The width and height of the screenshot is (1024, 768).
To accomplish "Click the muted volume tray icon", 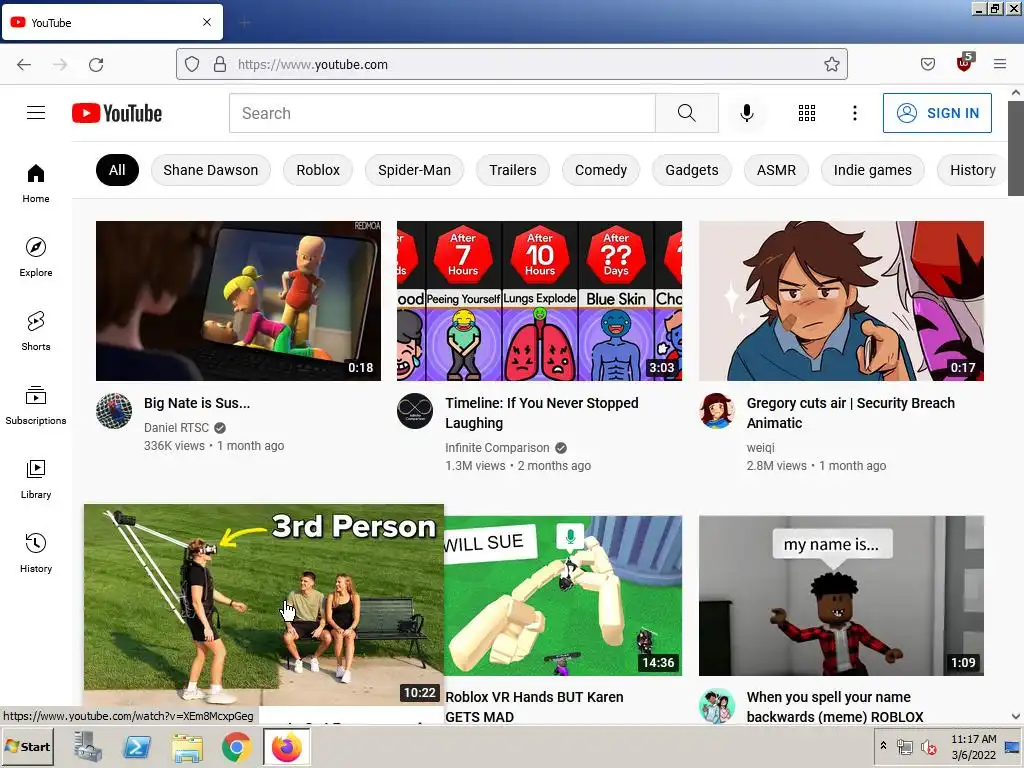I will [x=928, y=747].
